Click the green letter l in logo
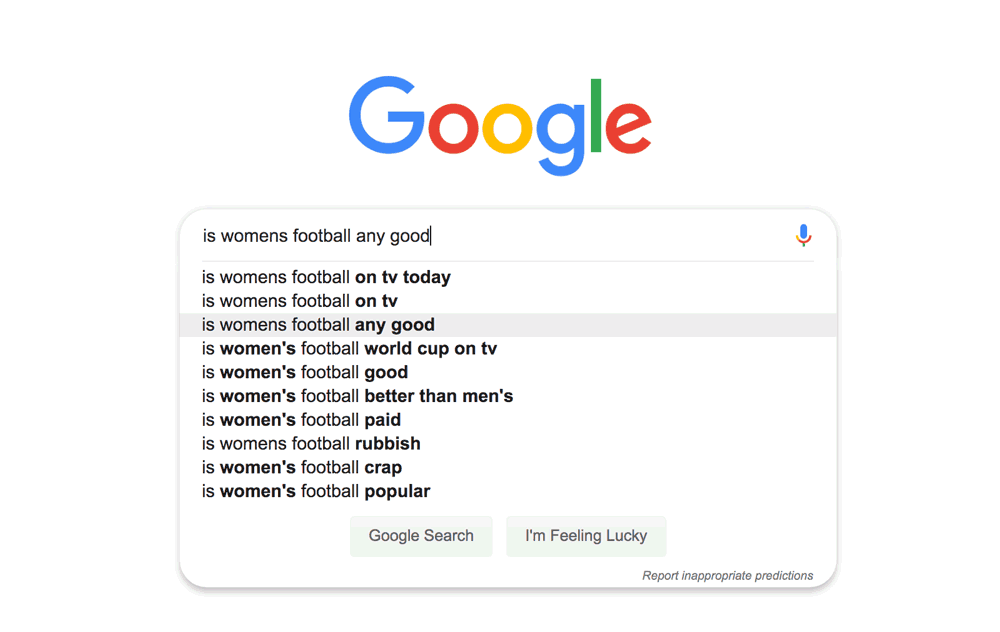Image resolution: width=1000 pixels, height=632 pixels. 596,115
